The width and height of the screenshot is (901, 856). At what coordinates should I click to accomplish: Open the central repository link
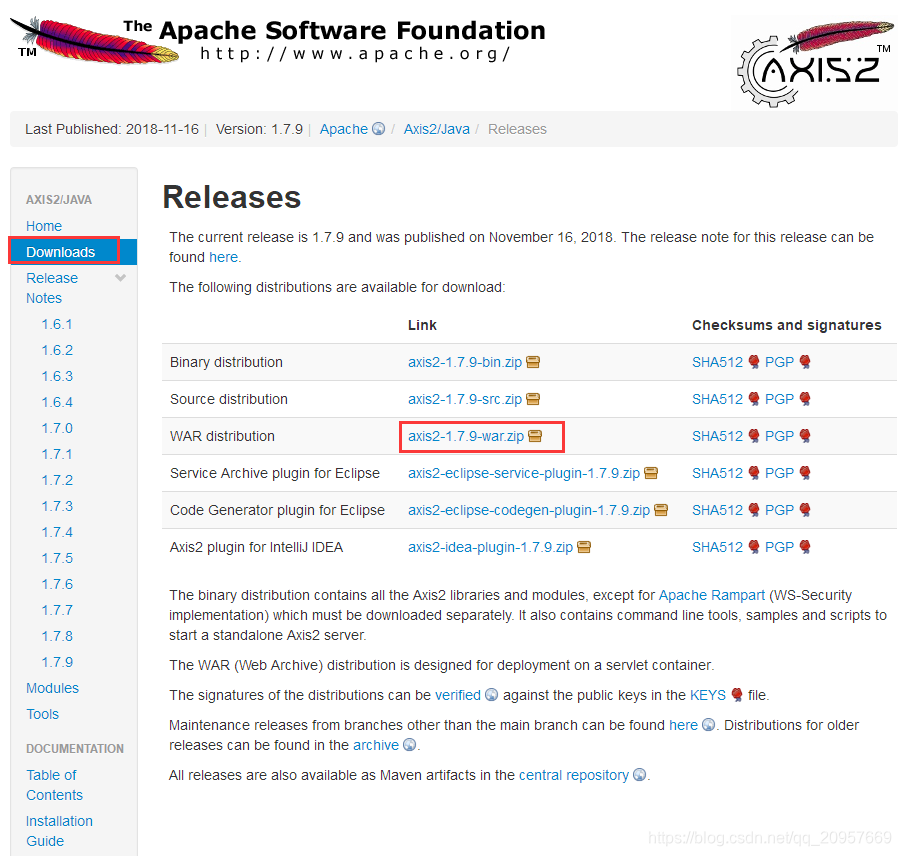pos(574,775)
